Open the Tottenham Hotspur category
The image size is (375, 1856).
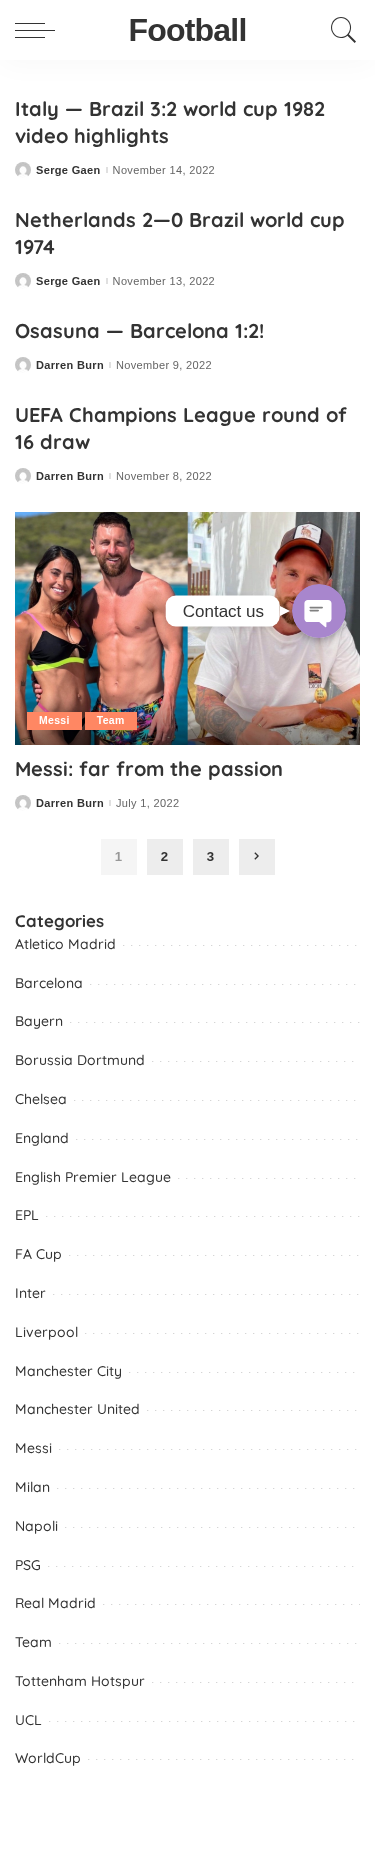click(80, 1681)
